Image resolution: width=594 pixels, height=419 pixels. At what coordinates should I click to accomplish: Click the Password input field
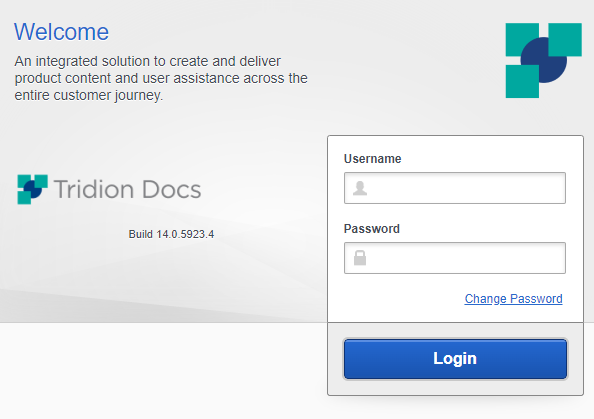point(455,258)
